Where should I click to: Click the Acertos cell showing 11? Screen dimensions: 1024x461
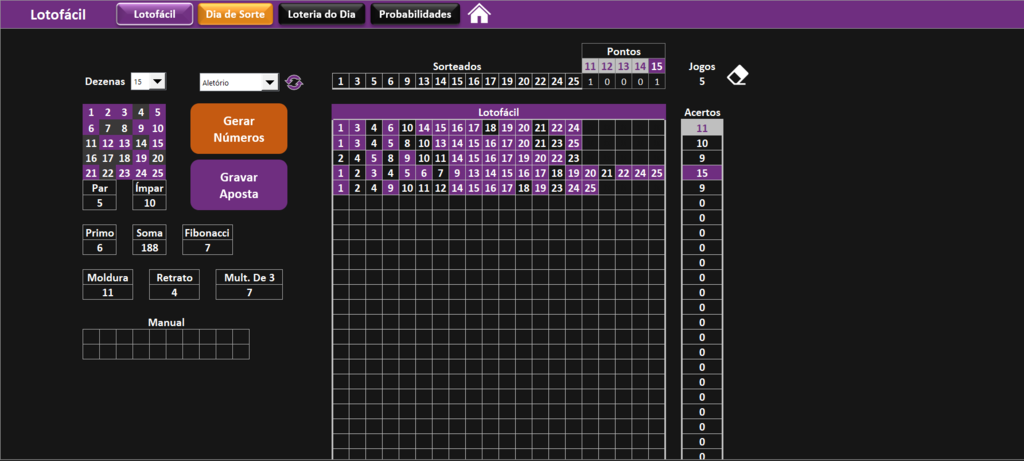(x=702, y=128)
